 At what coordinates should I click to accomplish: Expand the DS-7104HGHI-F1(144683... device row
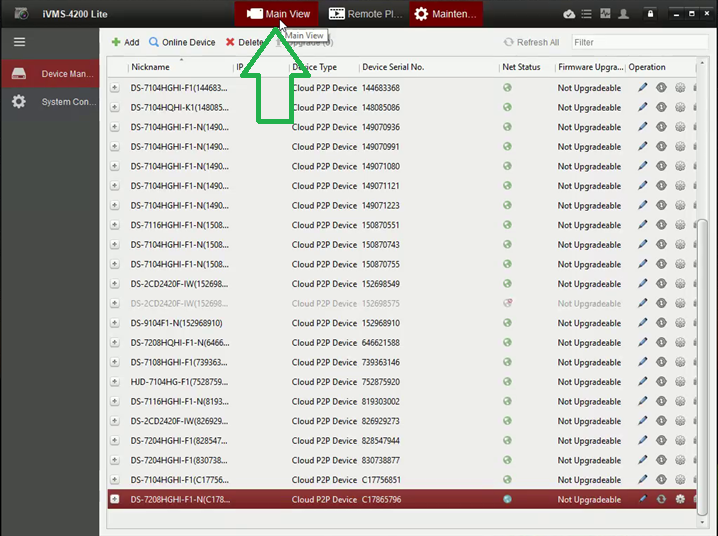[114, 87]
